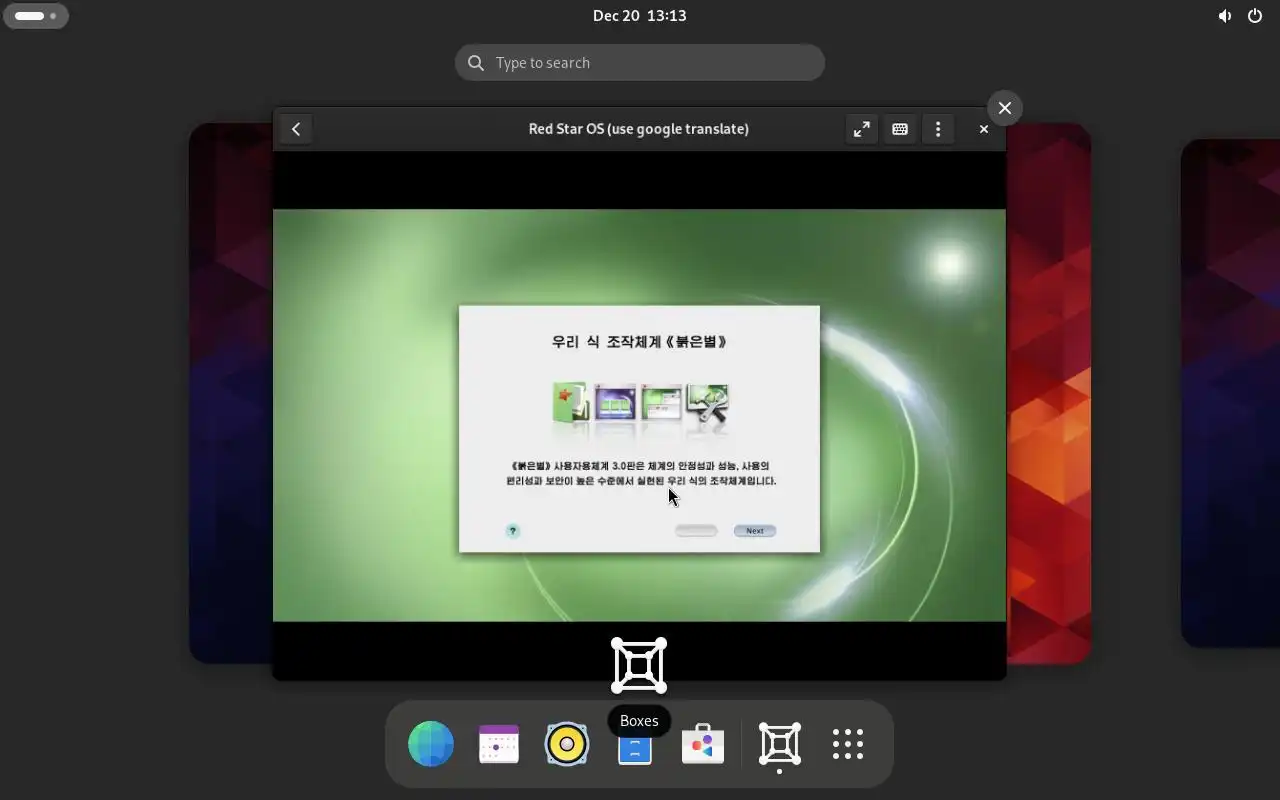Click the search field "Type to search"

pyautogui.click(x=640, y=63)
